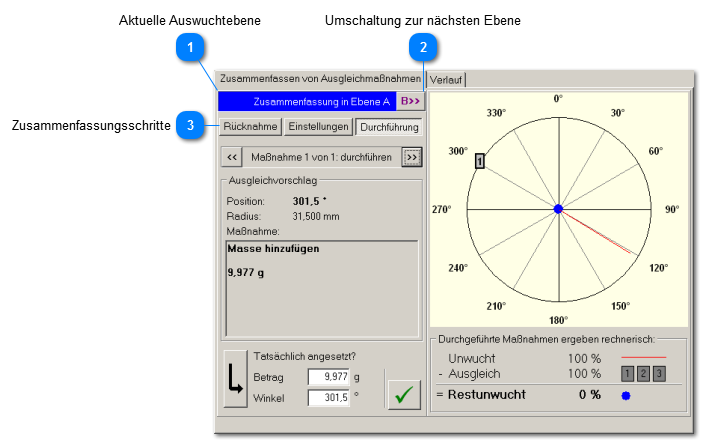The image size is (703, 443).
Task: Activate the Rücknahme step
Action: click(250, 127)
